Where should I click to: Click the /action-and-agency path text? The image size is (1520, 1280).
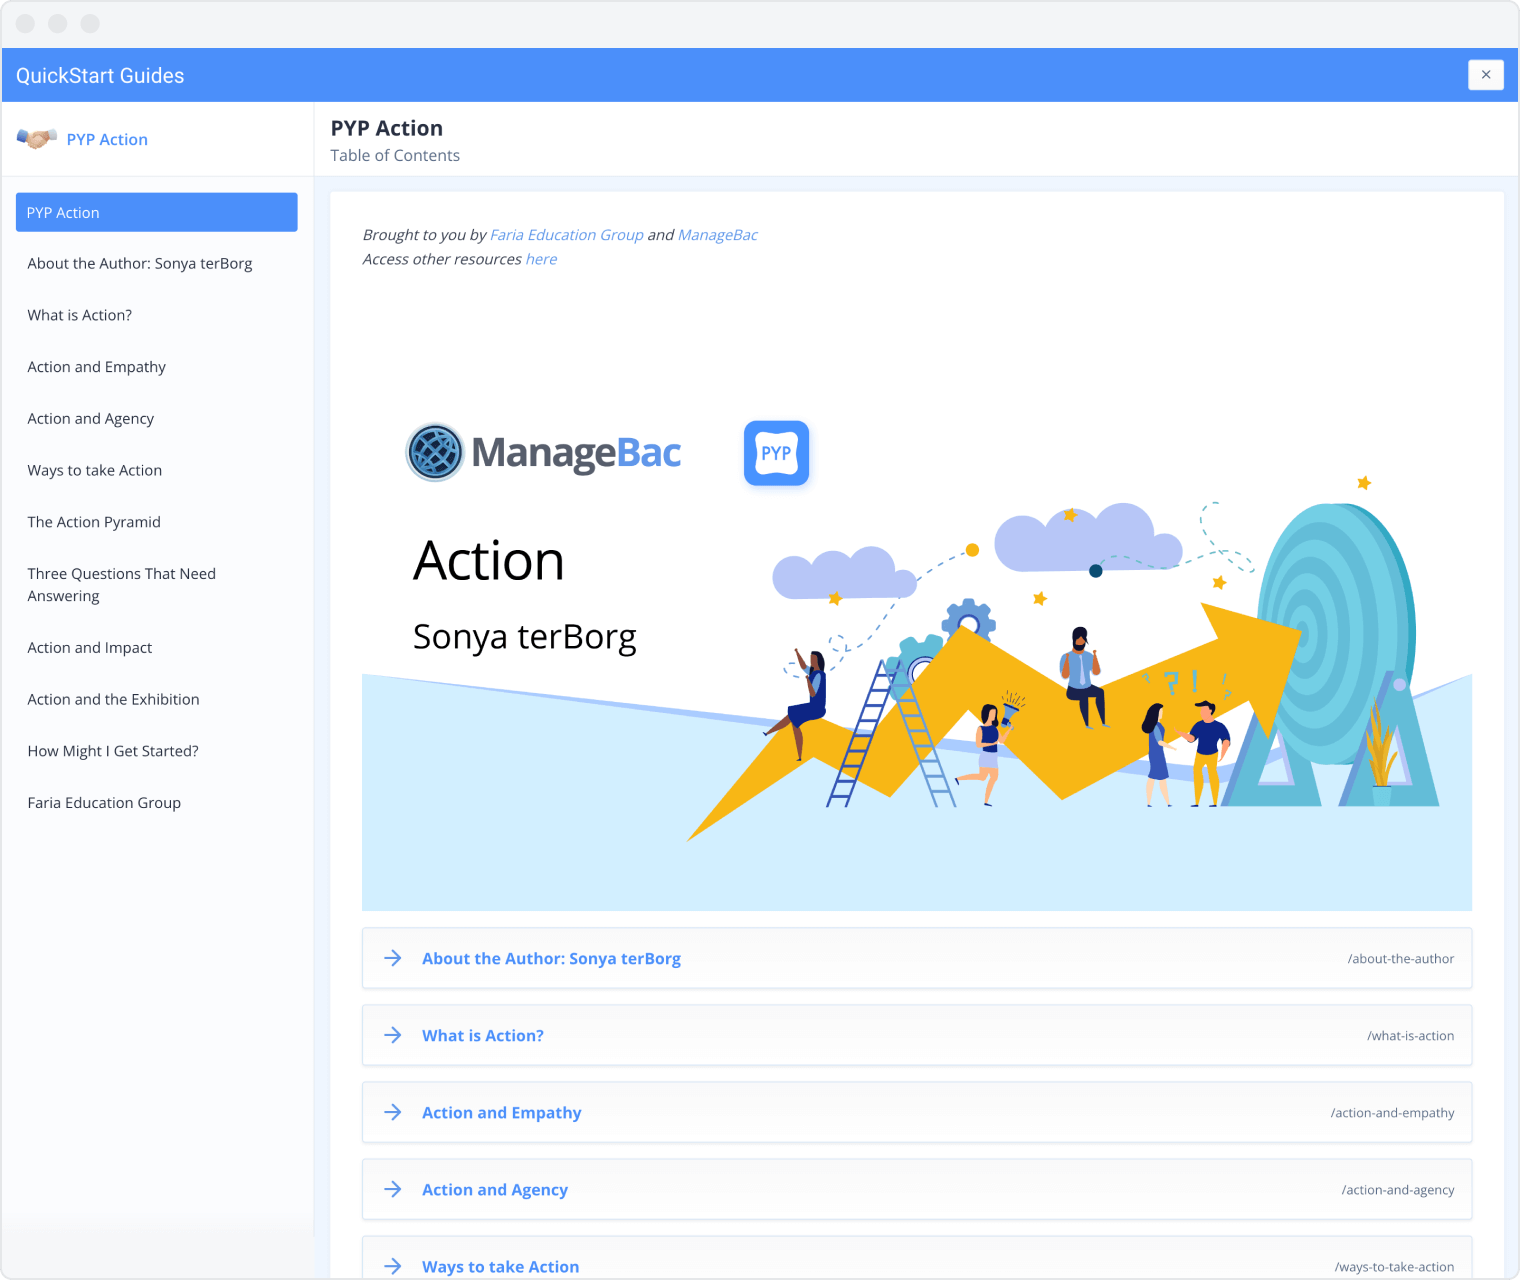point(1398,1190)
